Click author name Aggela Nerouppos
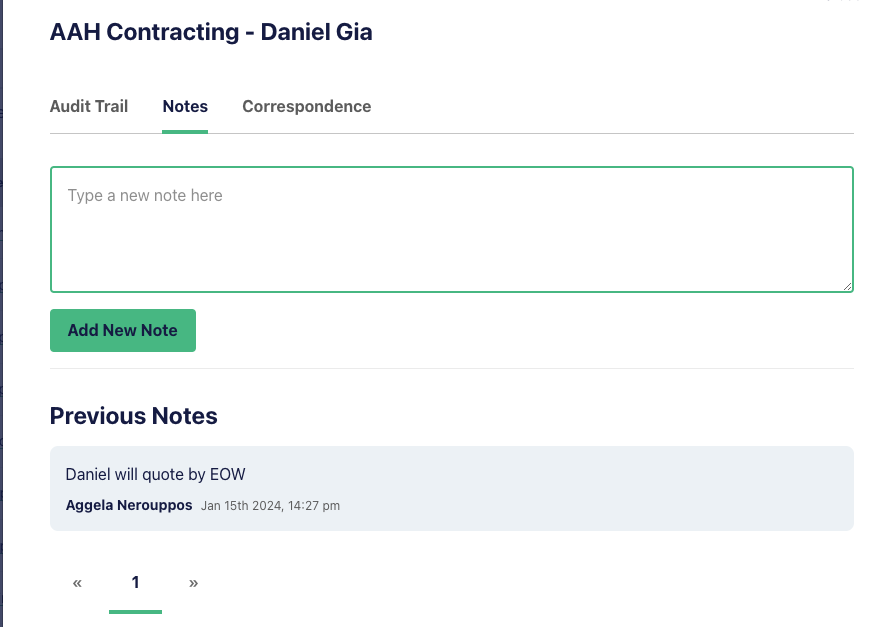 [129, 505]
